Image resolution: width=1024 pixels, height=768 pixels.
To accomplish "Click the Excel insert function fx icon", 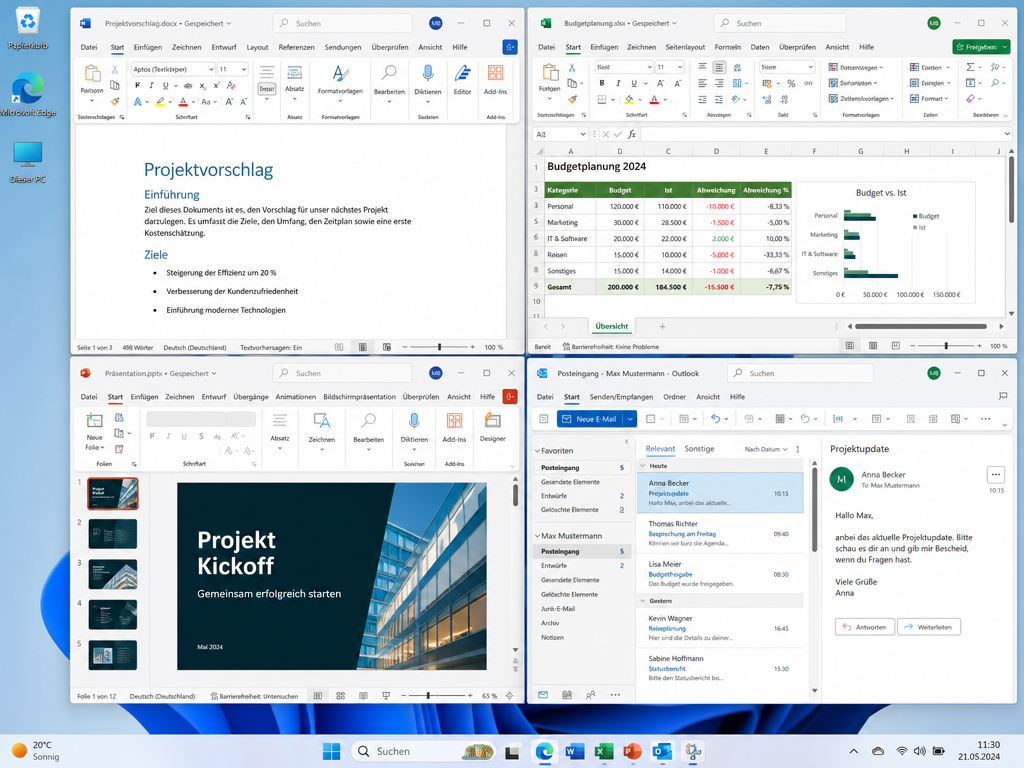I will pos(632,134).
